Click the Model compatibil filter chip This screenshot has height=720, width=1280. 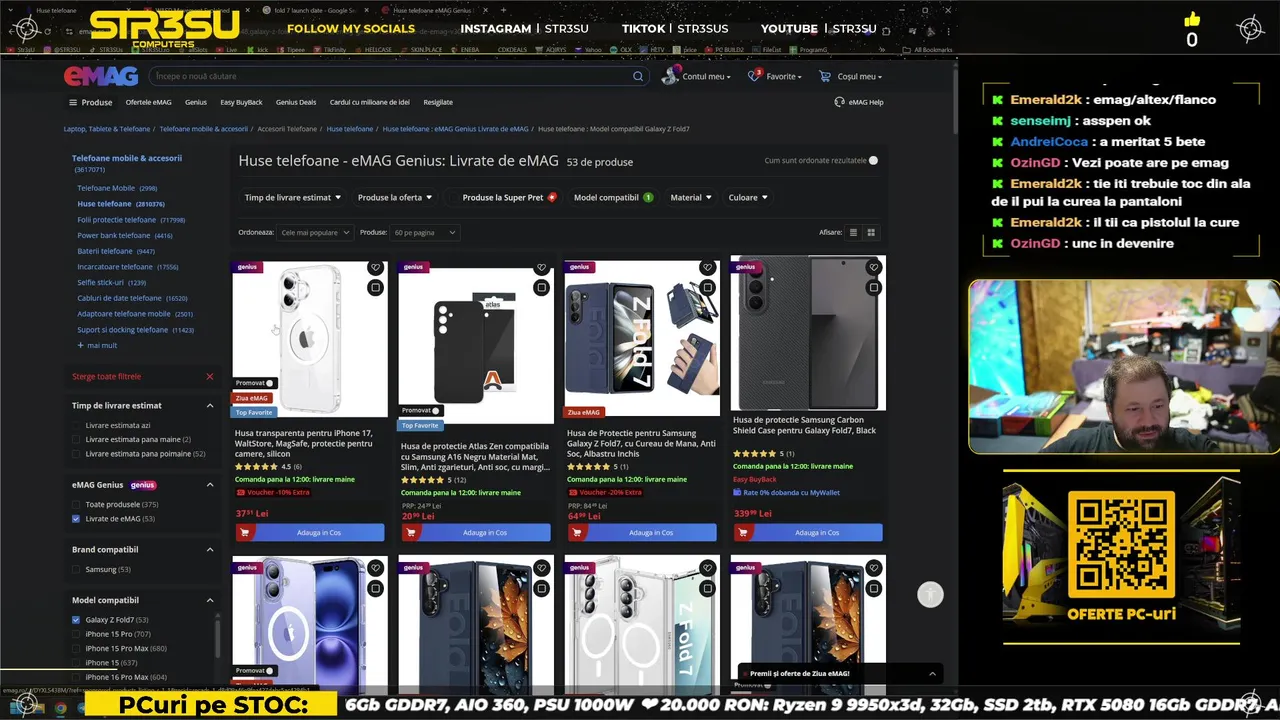coord(613,197)
